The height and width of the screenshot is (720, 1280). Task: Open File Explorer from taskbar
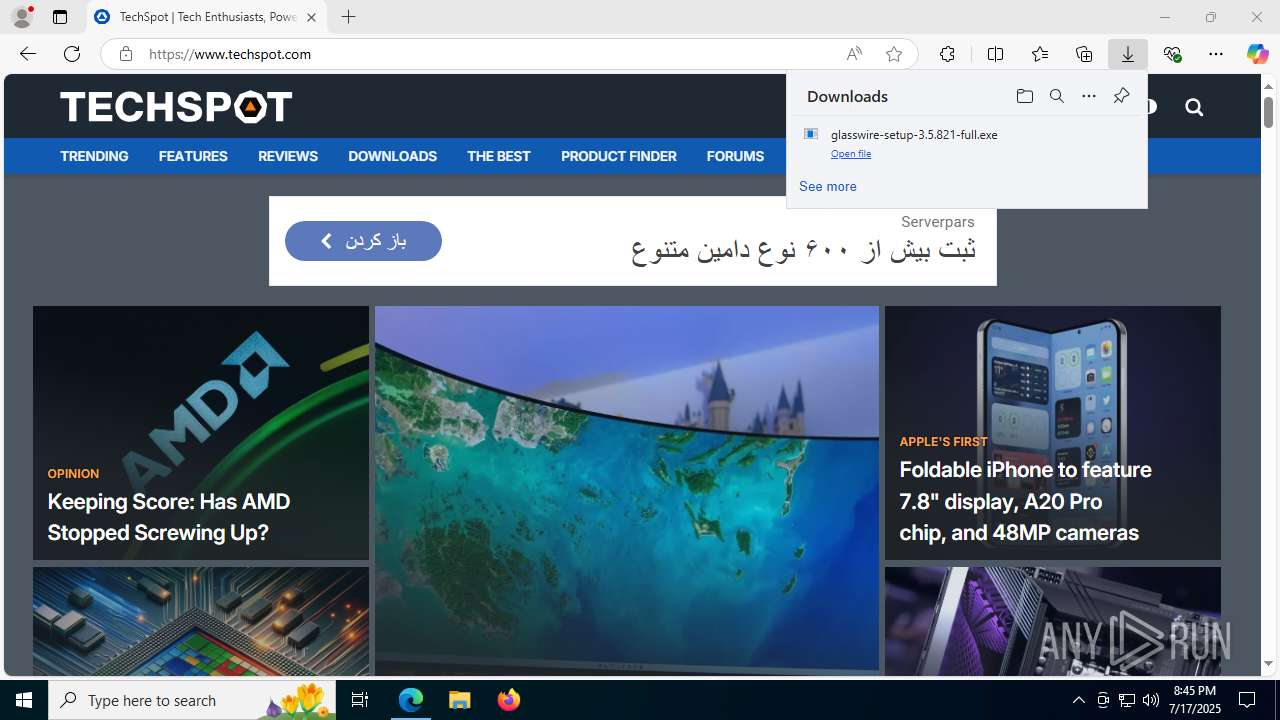[x=460, y=700]
